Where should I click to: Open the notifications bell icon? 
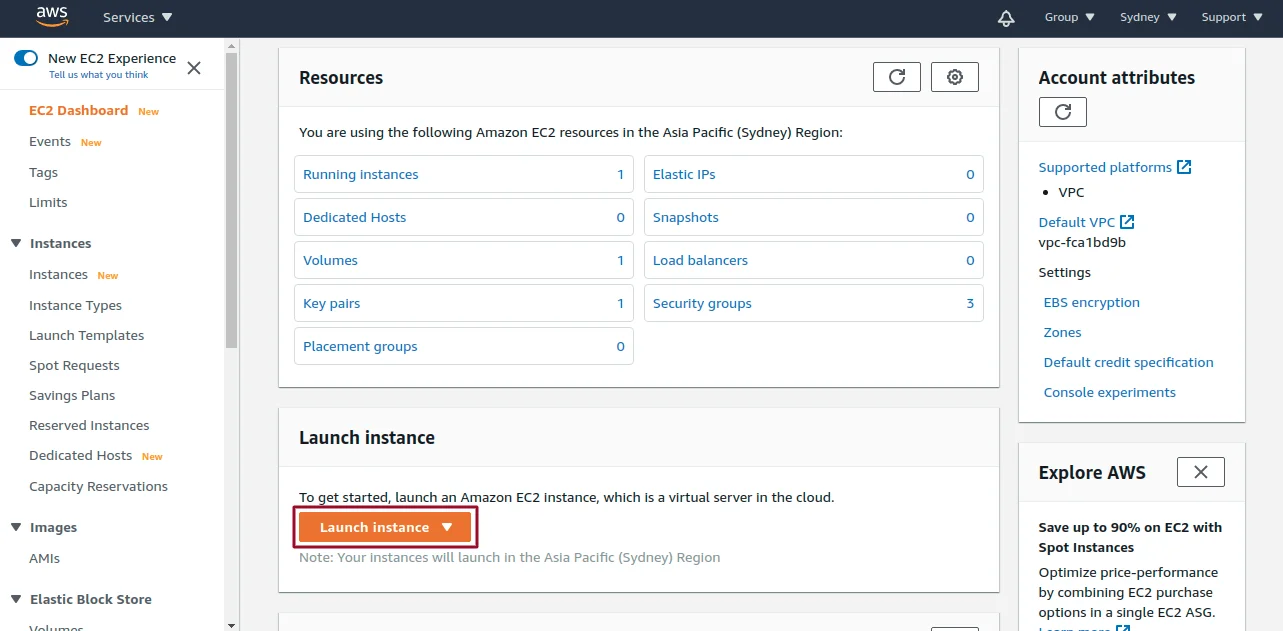[1006, 18]
